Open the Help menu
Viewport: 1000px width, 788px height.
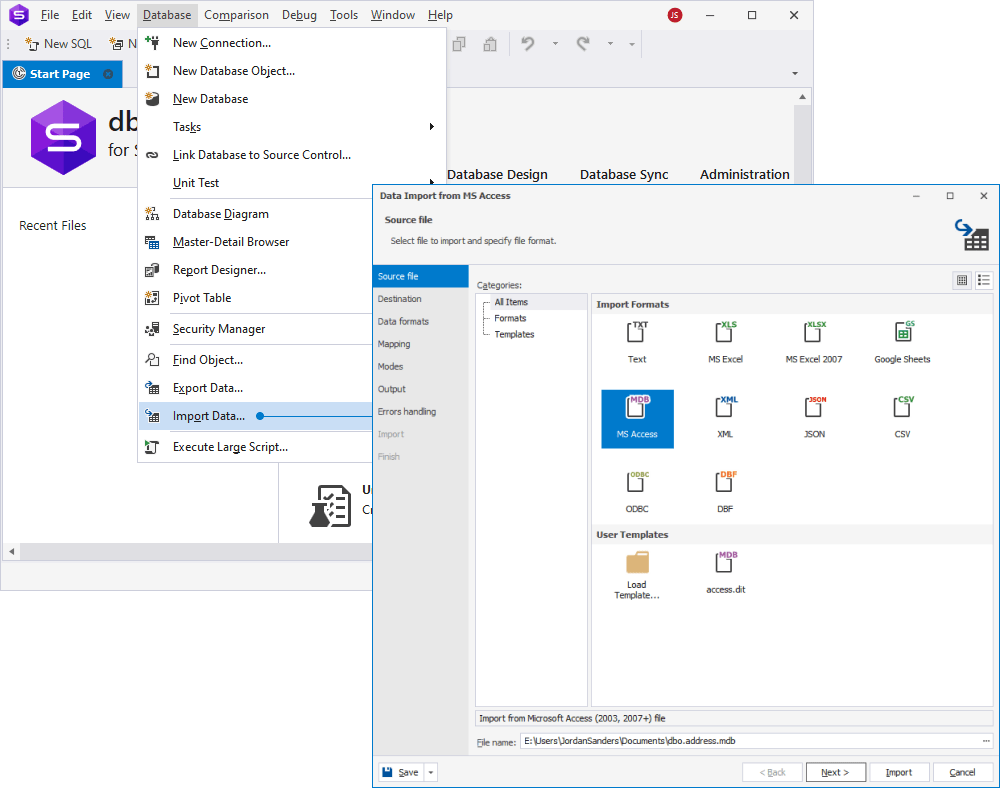click(440, 15)
